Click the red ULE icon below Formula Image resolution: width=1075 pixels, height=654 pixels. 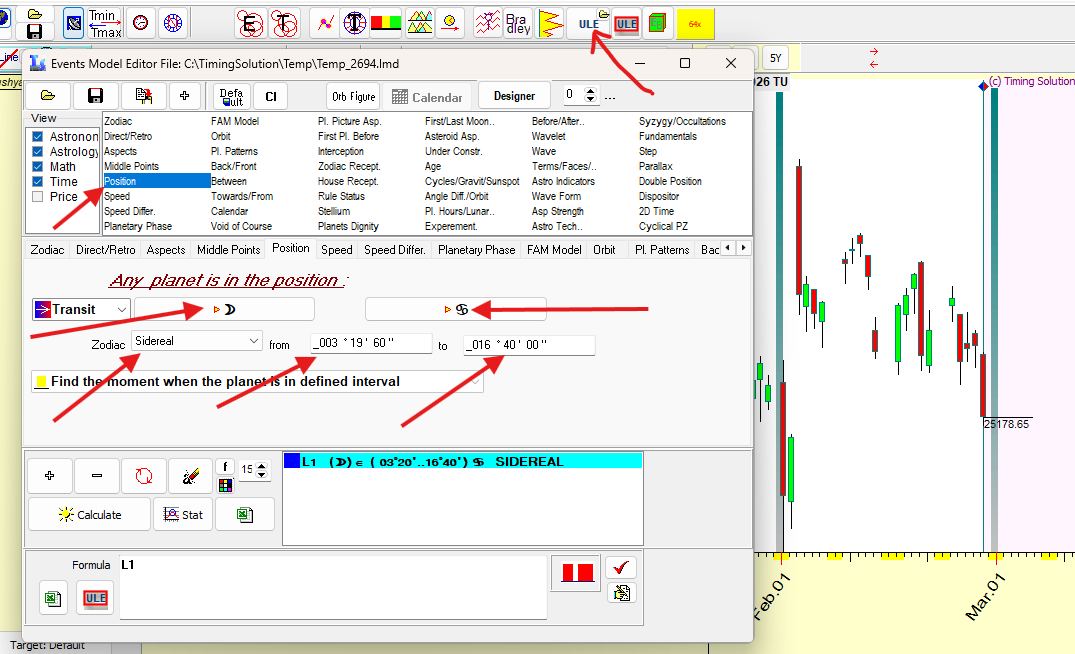click(x=96, y=598)
